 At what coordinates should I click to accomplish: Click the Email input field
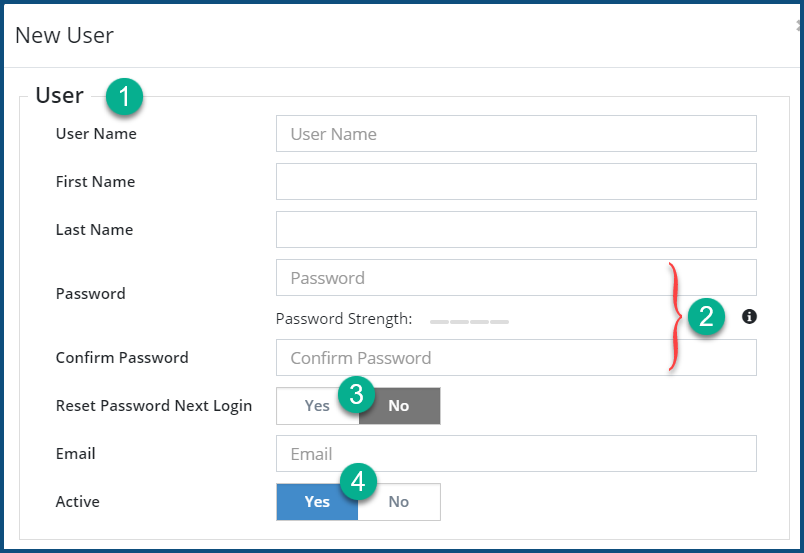click(516, 454)
